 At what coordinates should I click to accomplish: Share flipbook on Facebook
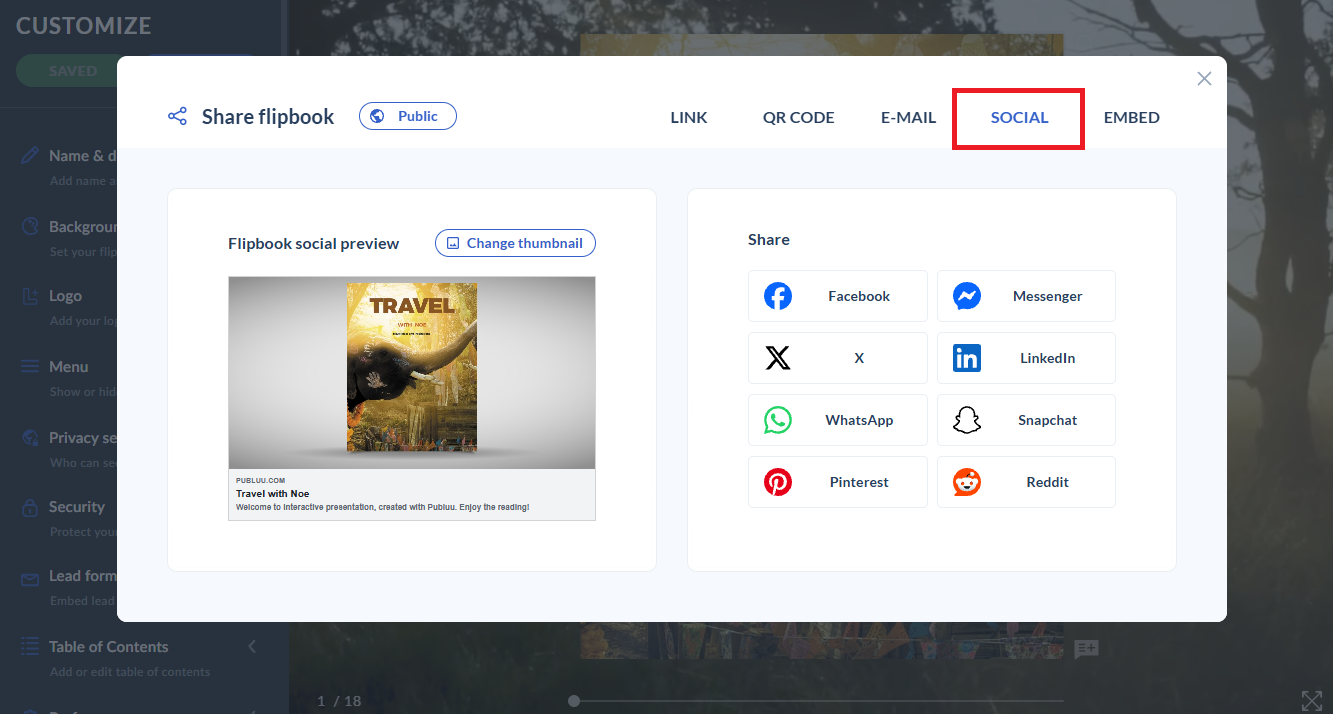[838, 296]
